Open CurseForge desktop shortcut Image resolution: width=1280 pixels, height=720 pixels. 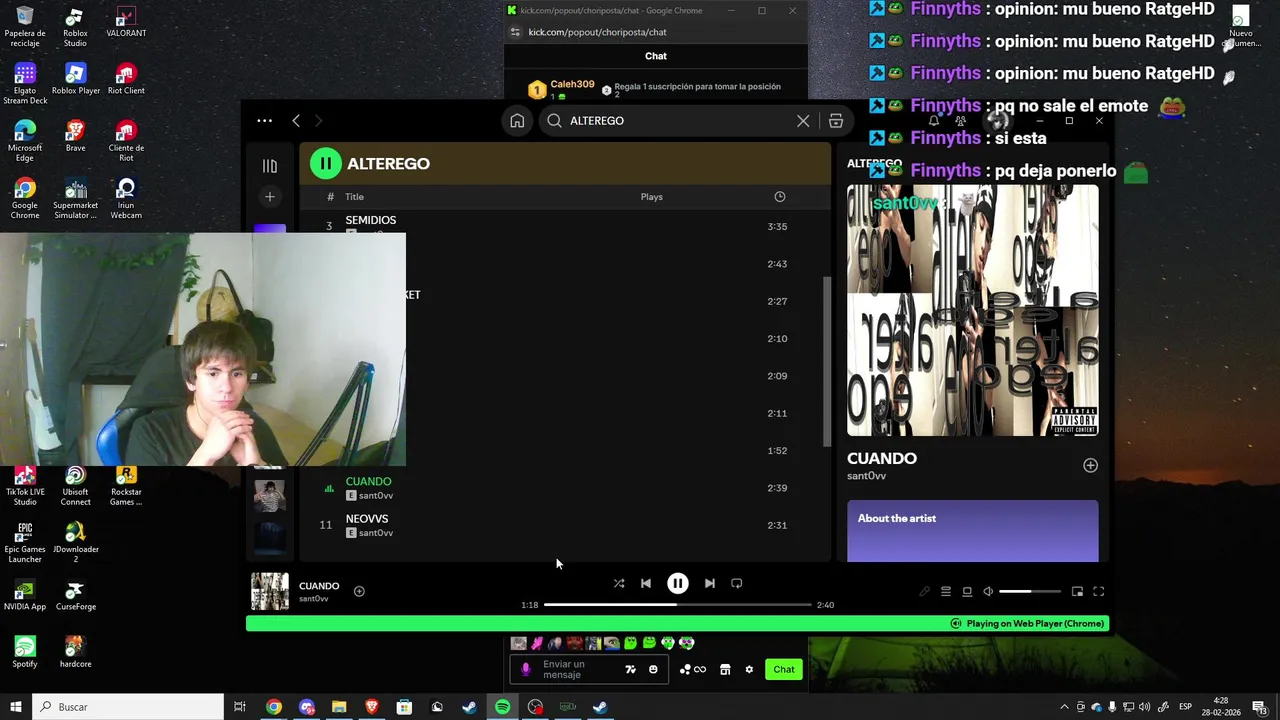(75, 595)
